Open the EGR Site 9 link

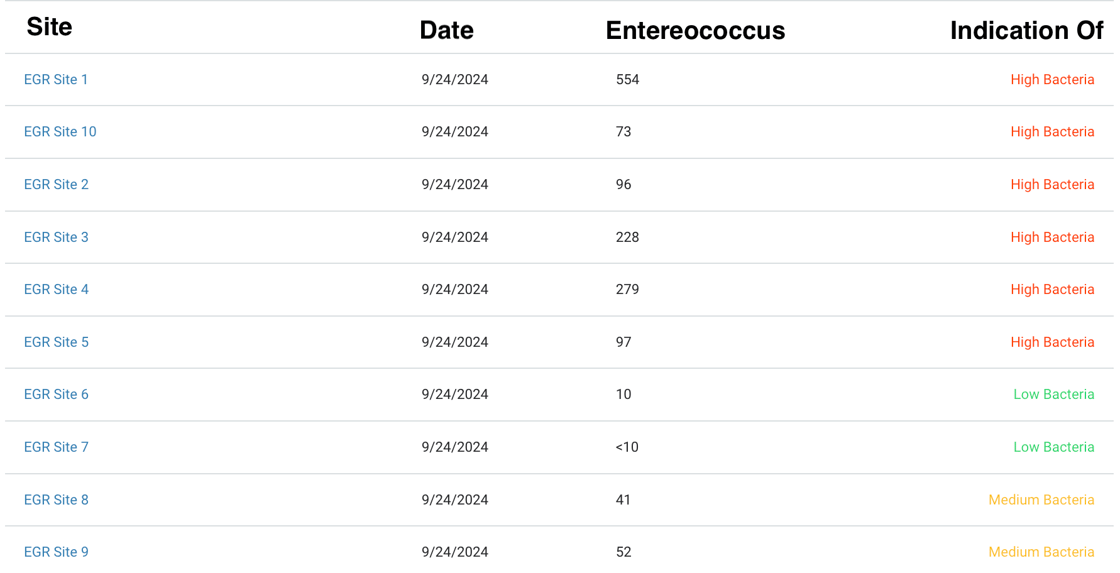[56, 552]
